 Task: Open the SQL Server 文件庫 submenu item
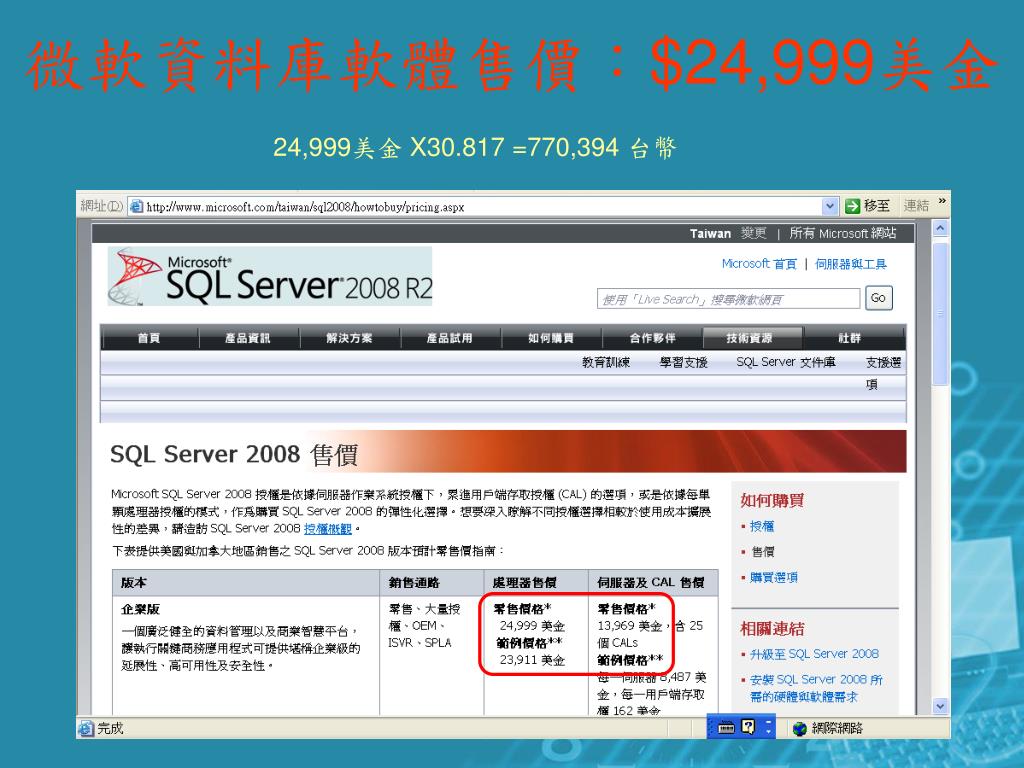[786, 362]
